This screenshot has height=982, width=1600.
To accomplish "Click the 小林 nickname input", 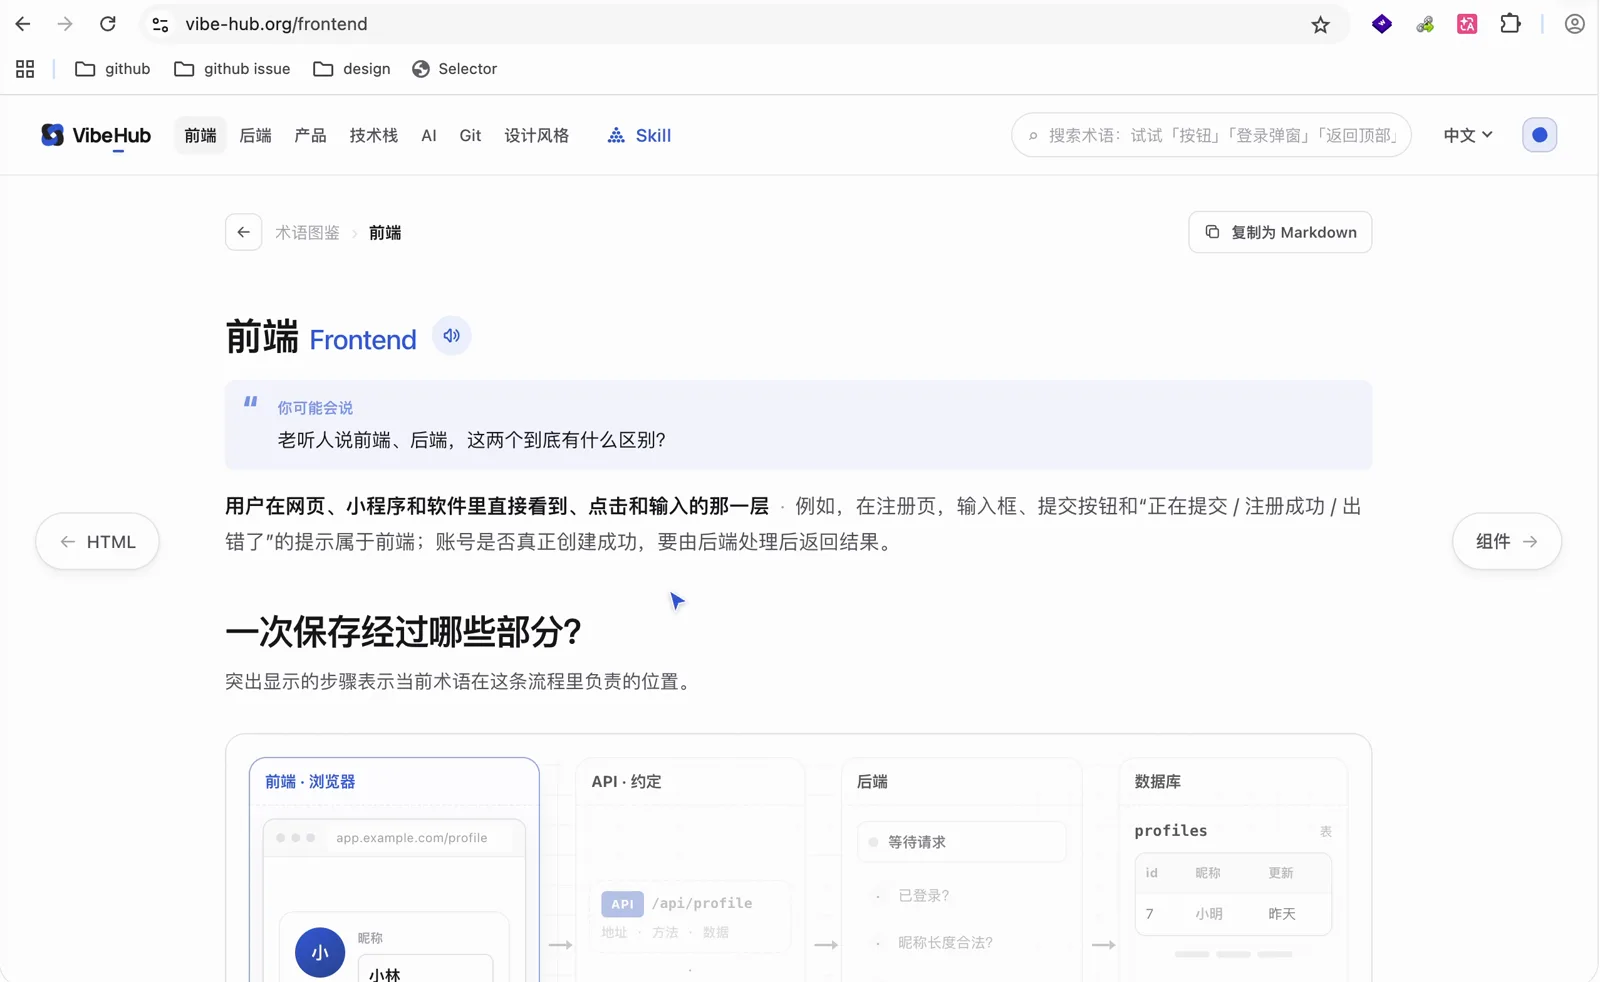I will (425, 969).
